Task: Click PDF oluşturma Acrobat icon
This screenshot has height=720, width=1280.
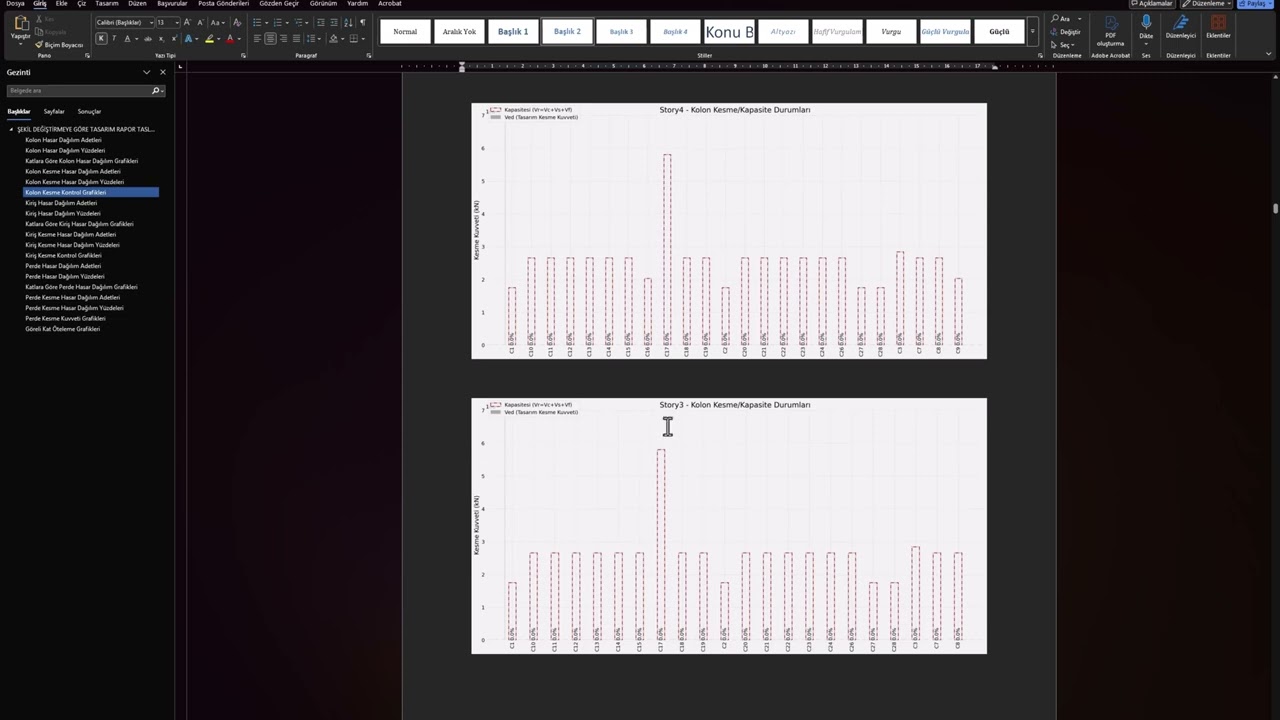Action: pyautogui.click(x=1110, y=32)
